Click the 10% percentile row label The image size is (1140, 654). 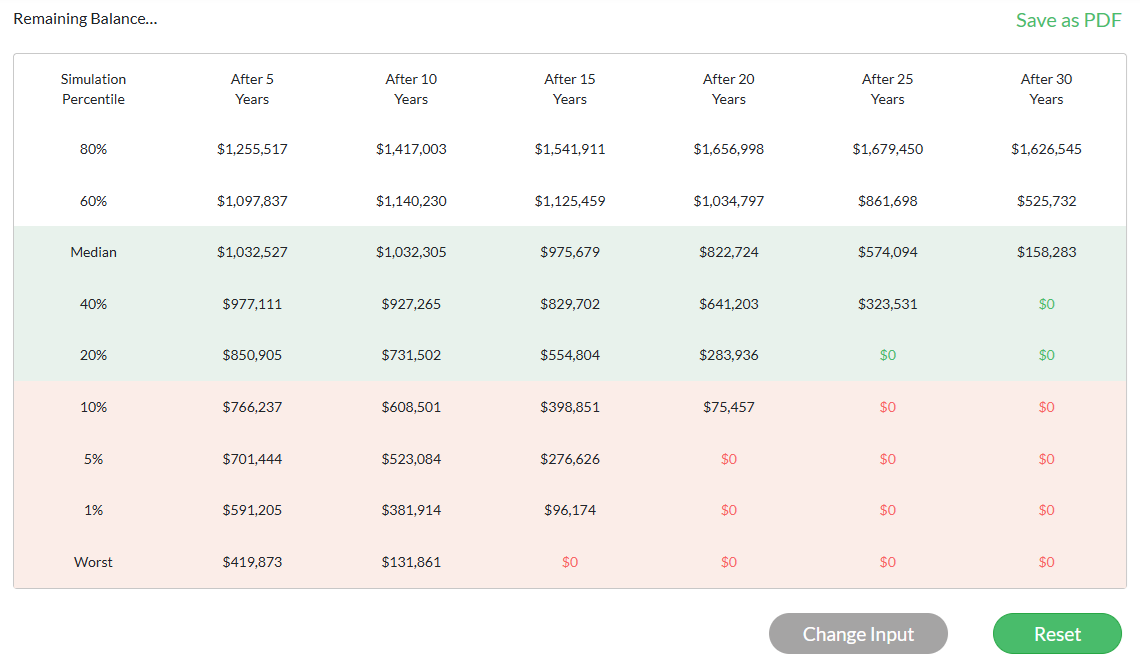click(93, 407)
